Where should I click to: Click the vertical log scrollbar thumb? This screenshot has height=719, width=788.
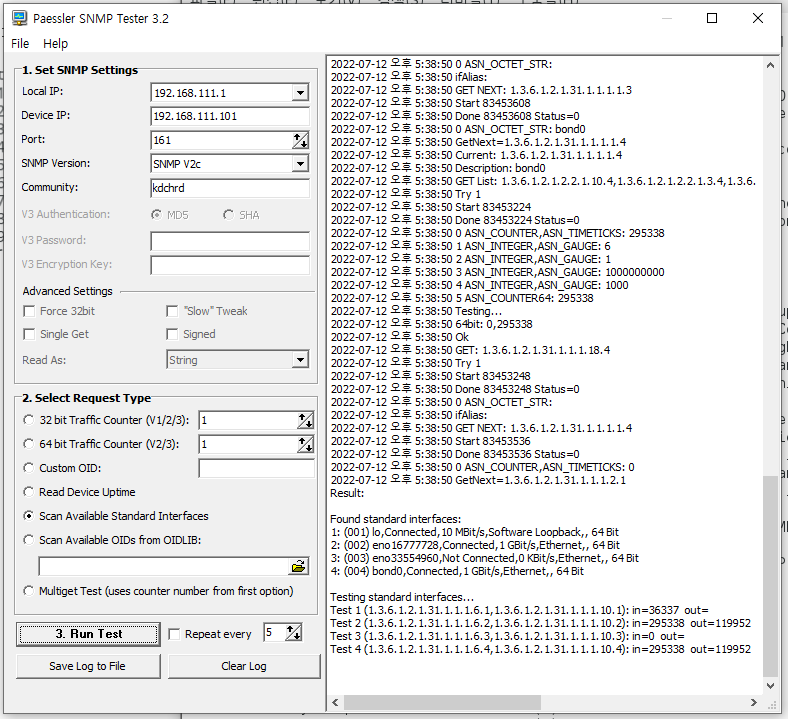(x=770, y=576)
